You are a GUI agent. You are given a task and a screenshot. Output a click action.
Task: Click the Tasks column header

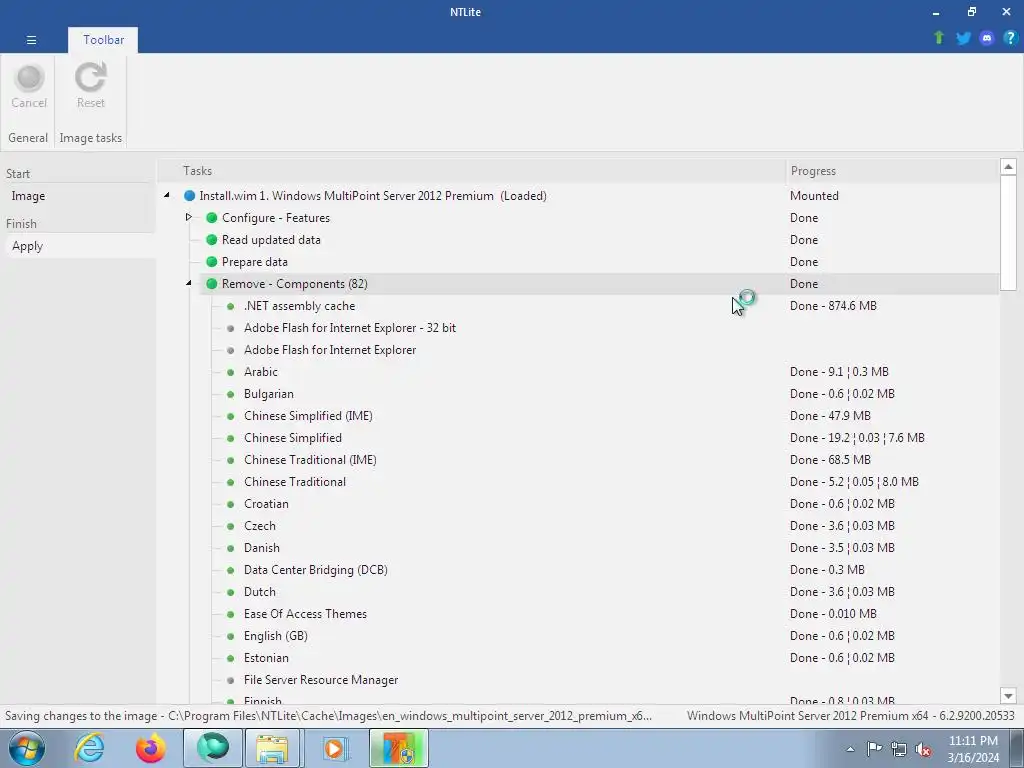point(472,170)
